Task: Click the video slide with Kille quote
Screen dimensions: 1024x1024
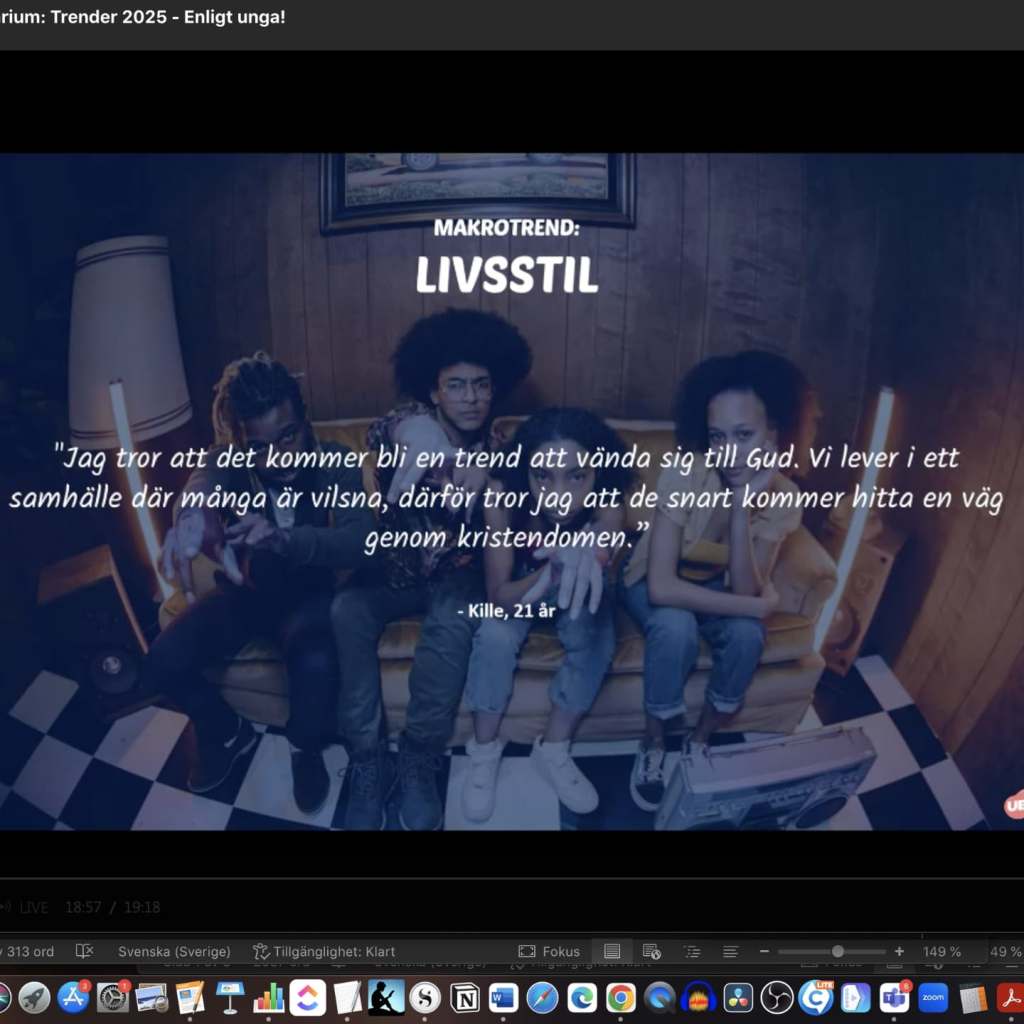Action: 512,490
